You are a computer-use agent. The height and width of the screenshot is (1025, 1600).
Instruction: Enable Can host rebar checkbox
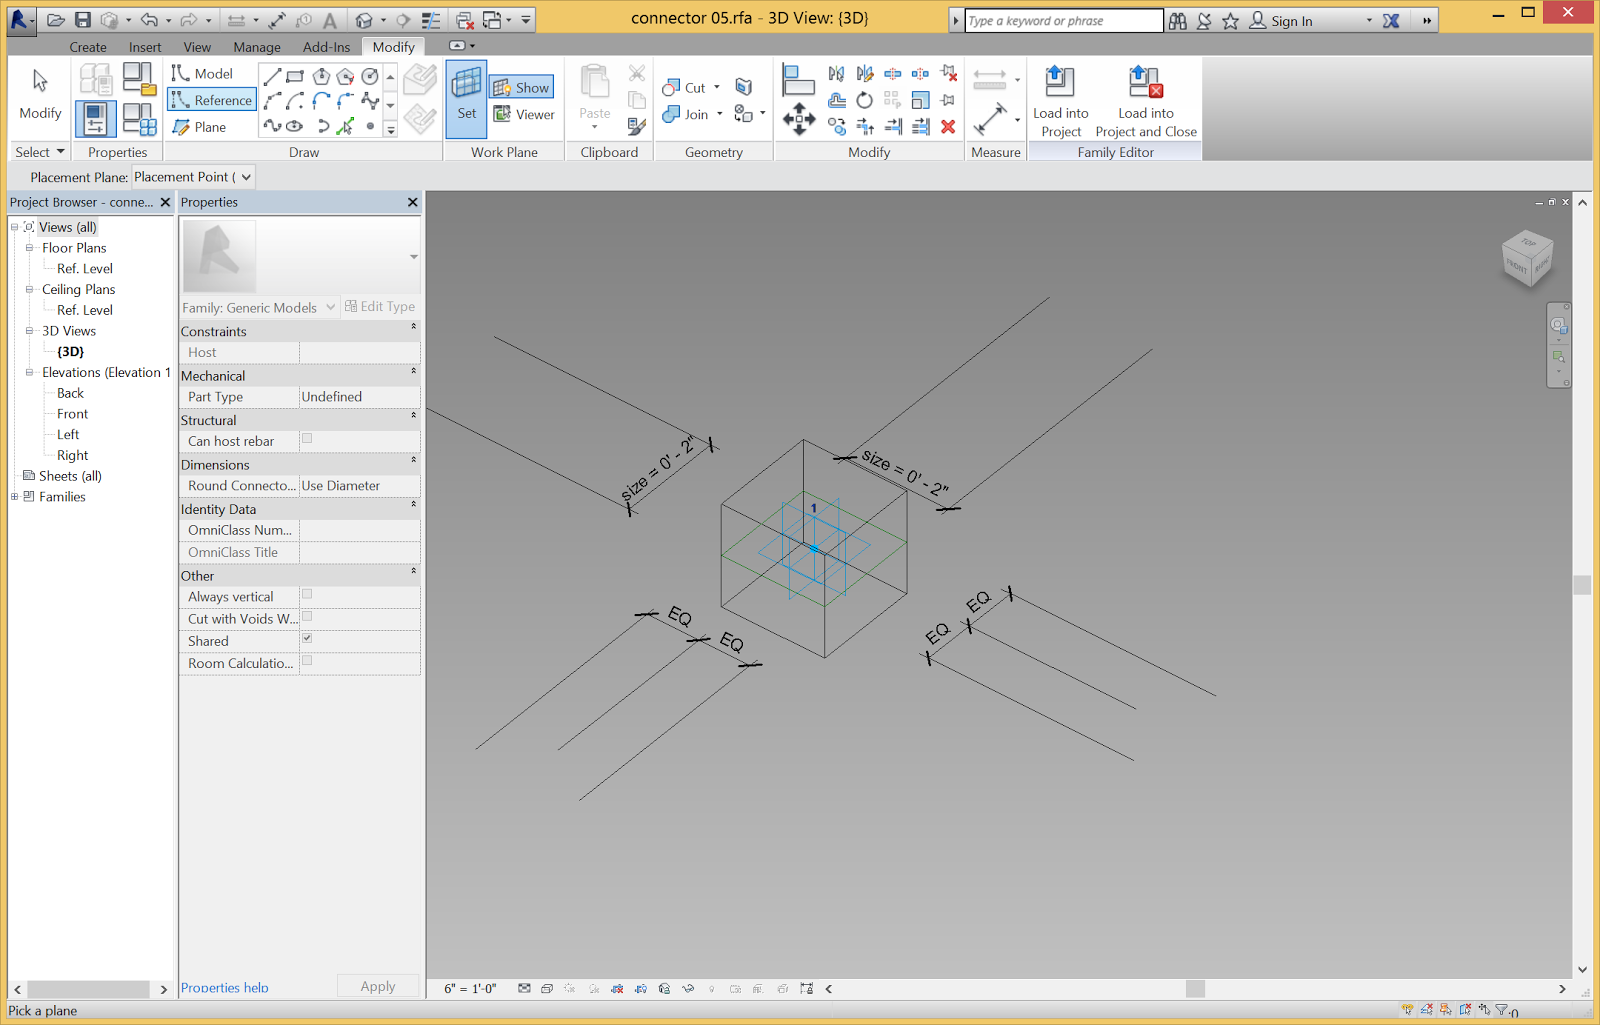(x=307, y=438)
